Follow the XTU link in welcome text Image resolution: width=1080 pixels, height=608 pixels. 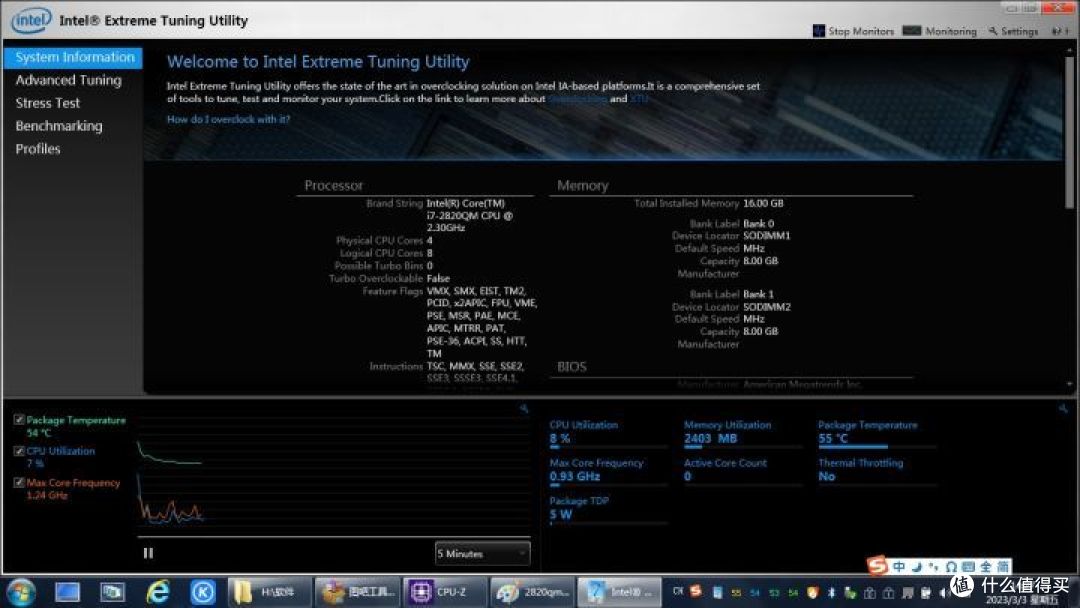638,98
